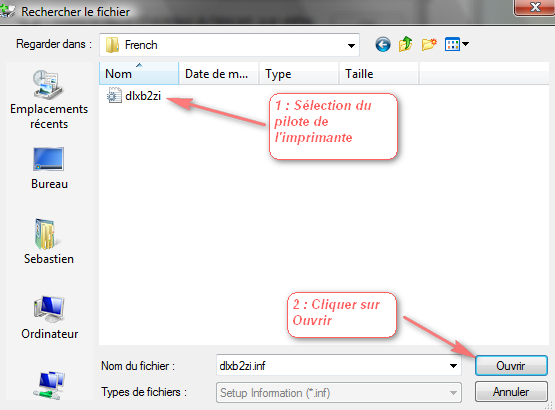Open Ordinateur in the sidebar
Image resolution: width=555 pixels, height=410 pixels.
49,318
